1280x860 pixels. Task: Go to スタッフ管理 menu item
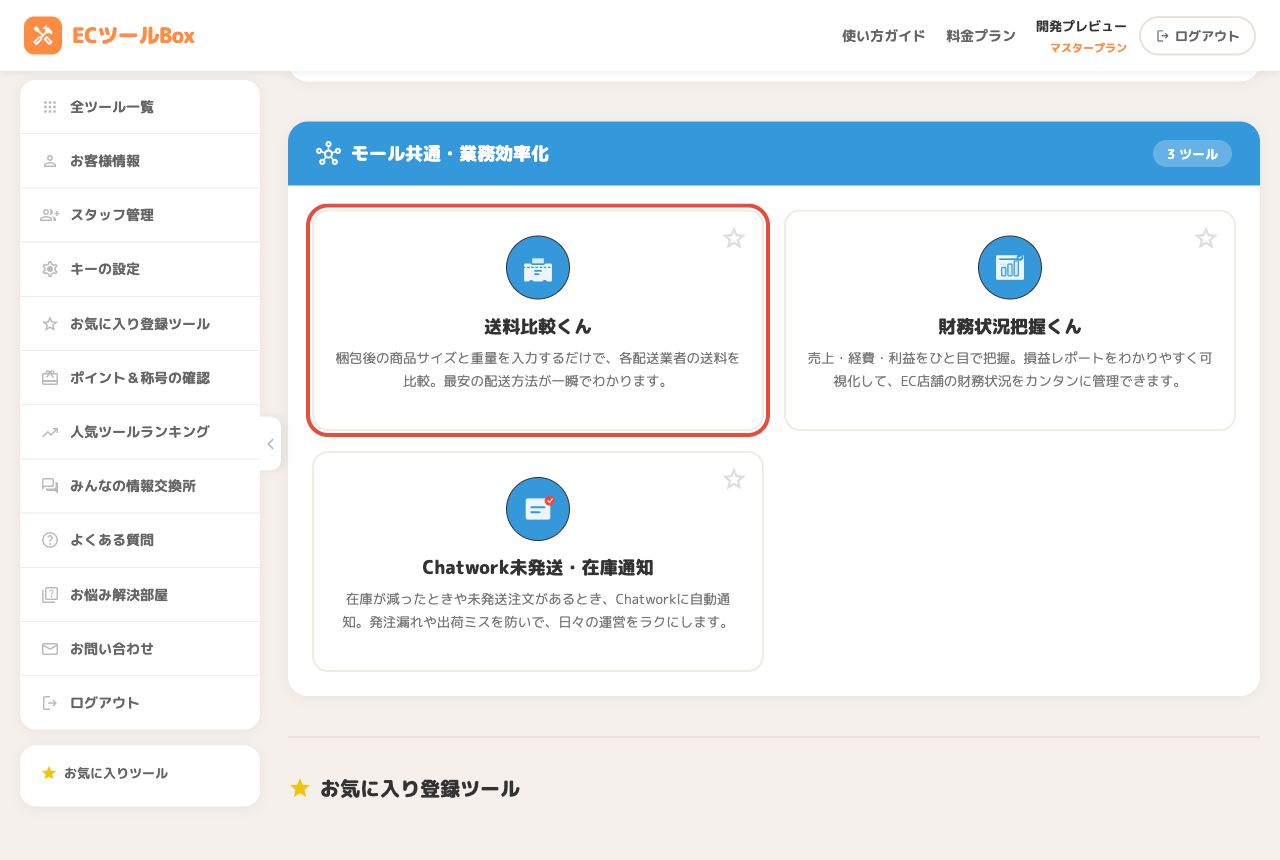[140, 215]
